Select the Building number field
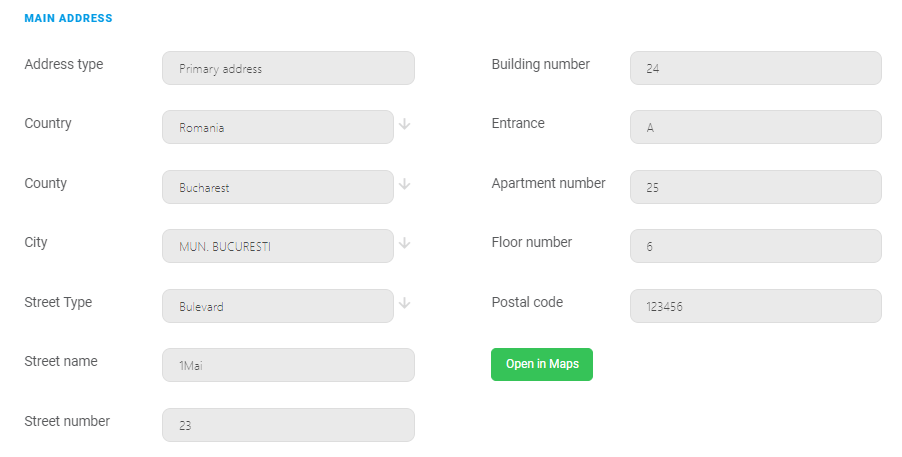Screen dimensions: 902x457 [756, 68]
